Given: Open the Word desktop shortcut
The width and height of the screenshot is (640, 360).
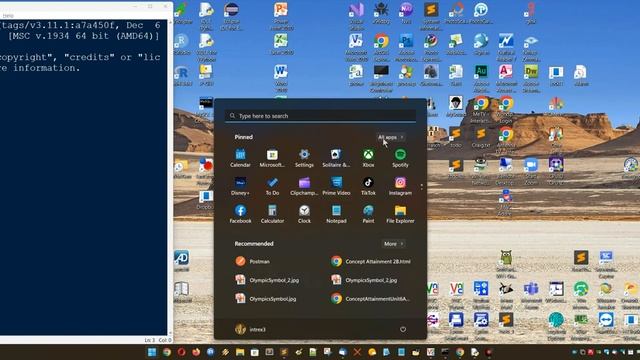Looking at the screenshot, I should pos(281,78).
